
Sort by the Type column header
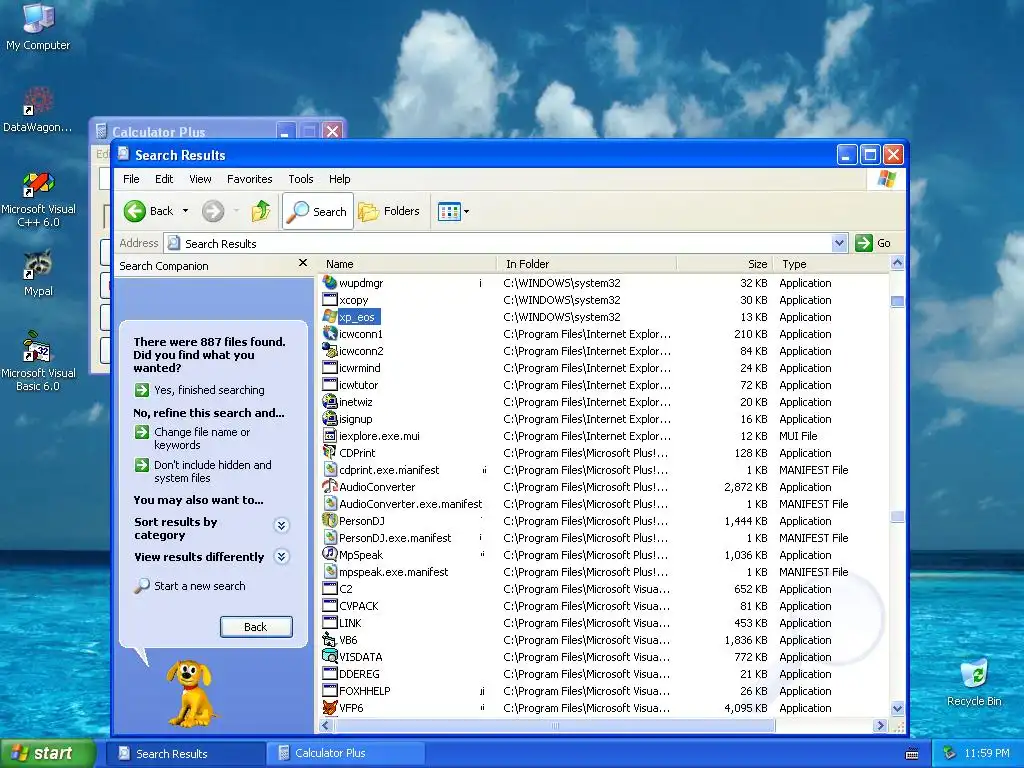(x=831, y=264)
